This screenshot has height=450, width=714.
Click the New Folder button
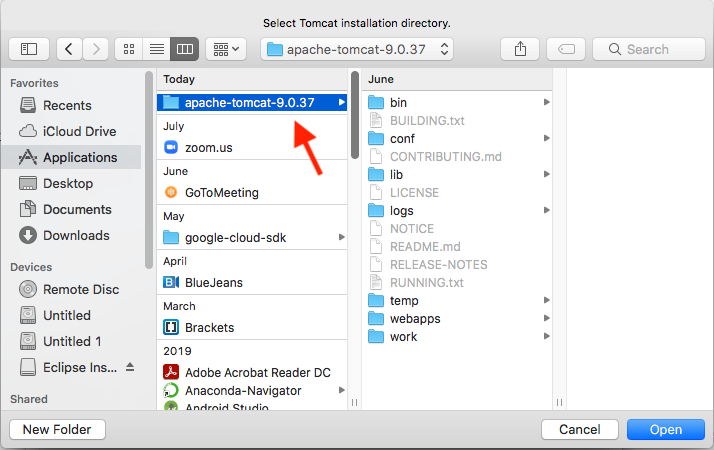point(57,430)
